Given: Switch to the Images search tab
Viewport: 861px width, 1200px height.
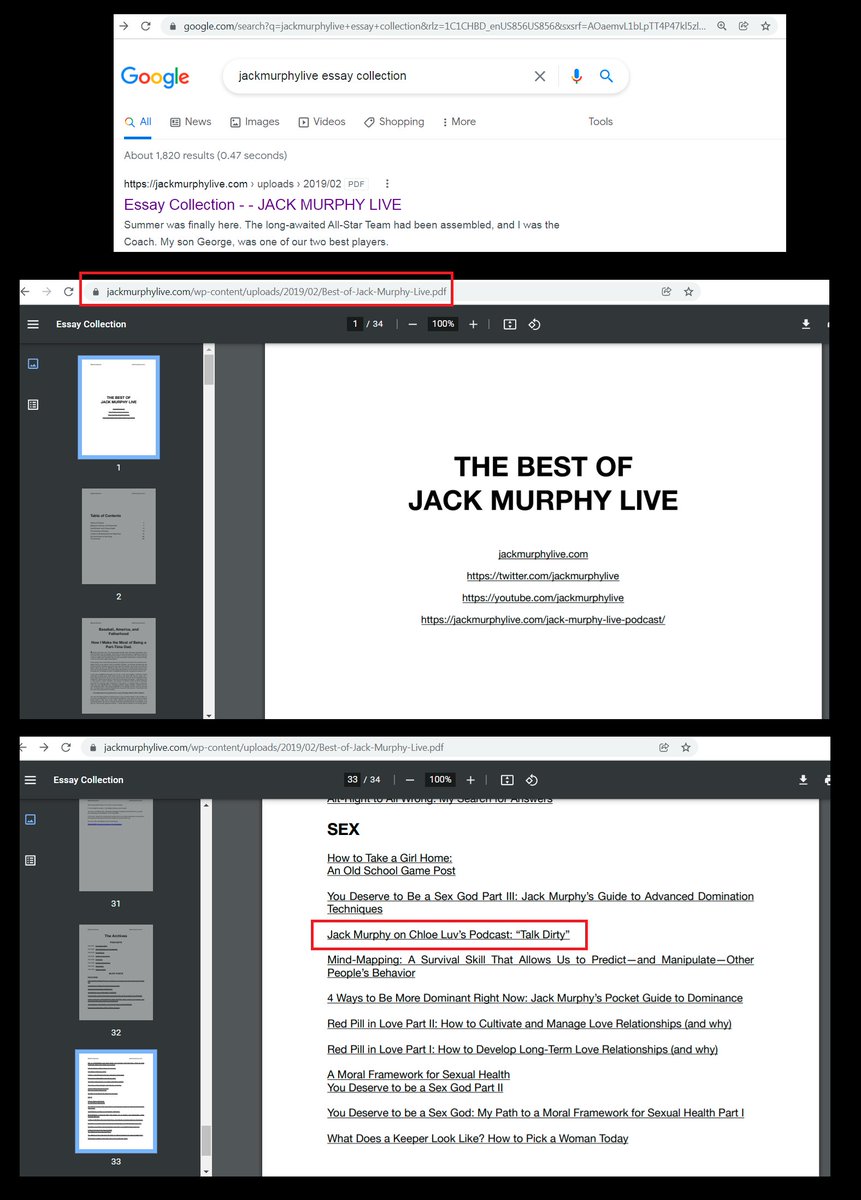Looking at the screenshot, I should click(254, 122).
